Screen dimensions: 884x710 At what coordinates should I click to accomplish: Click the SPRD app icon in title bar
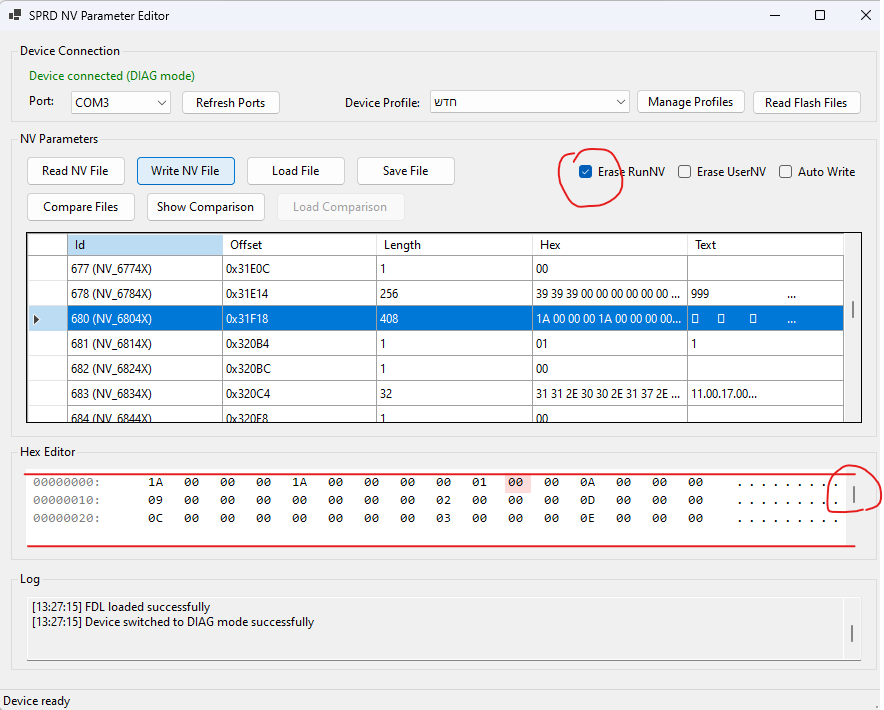pyautogui.click(x=15, y=15)
